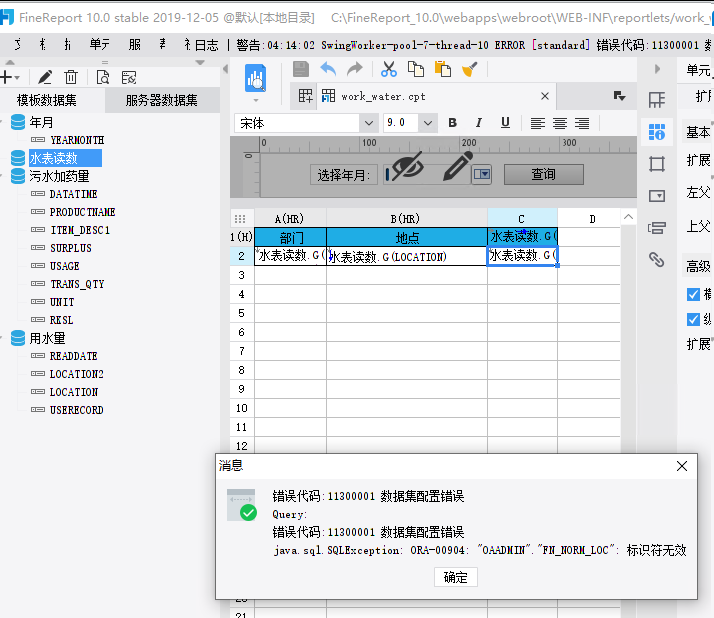This screenshot has width=714, height=618.
Task: Redo the undone action
Action: click(355, 69)
